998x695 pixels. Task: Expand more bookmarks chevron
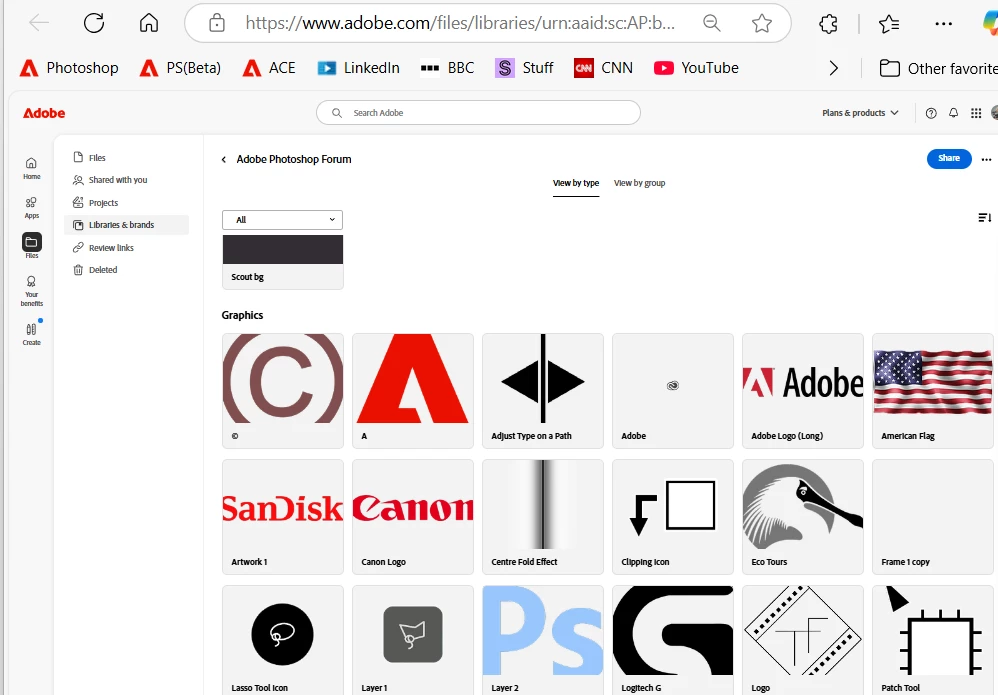pos(834,68)
